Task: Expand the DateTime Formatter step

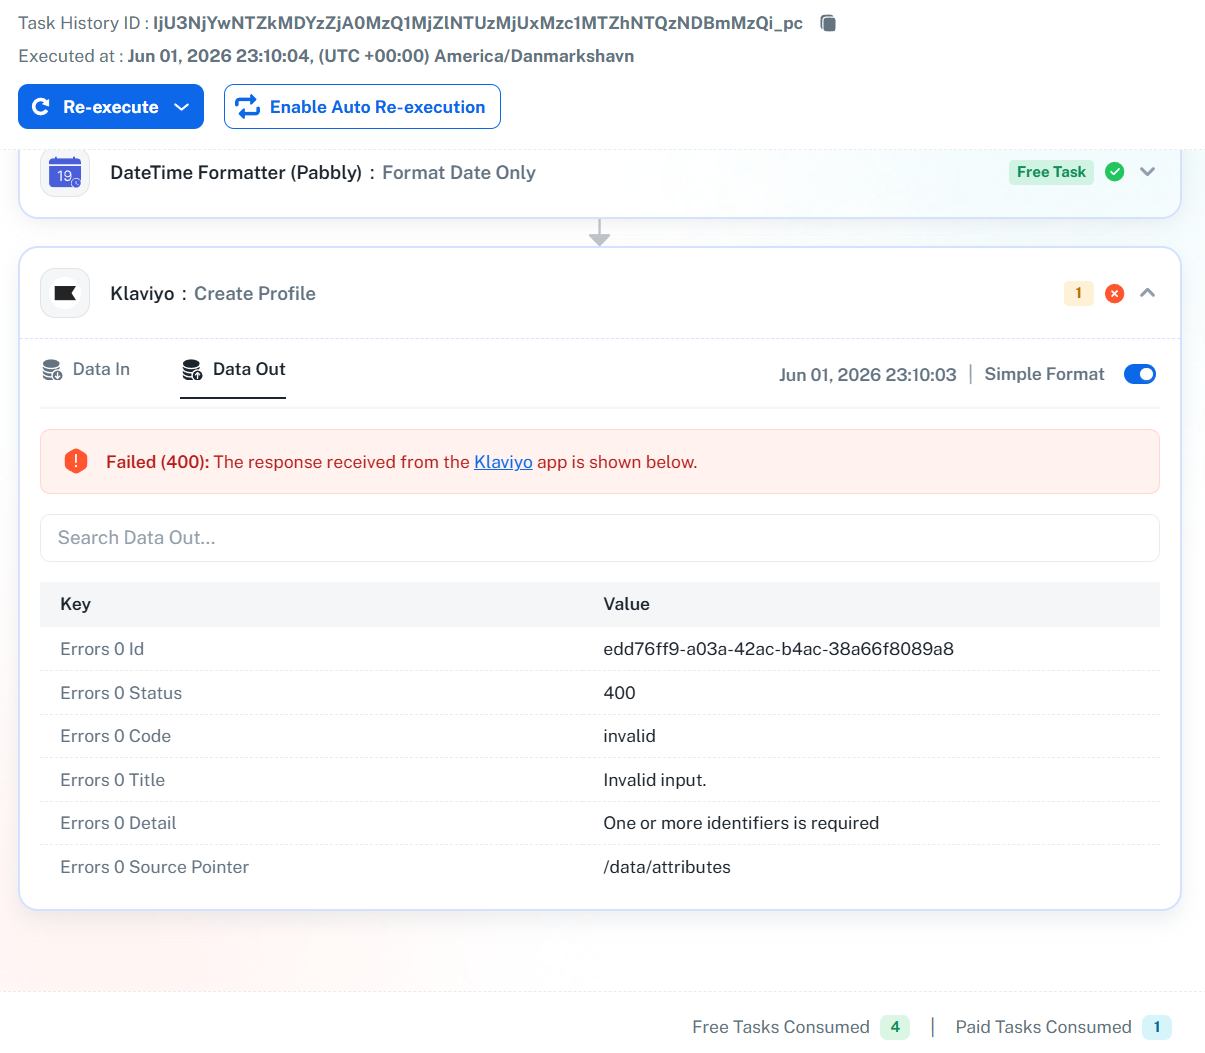Action: click(1148, 172)
